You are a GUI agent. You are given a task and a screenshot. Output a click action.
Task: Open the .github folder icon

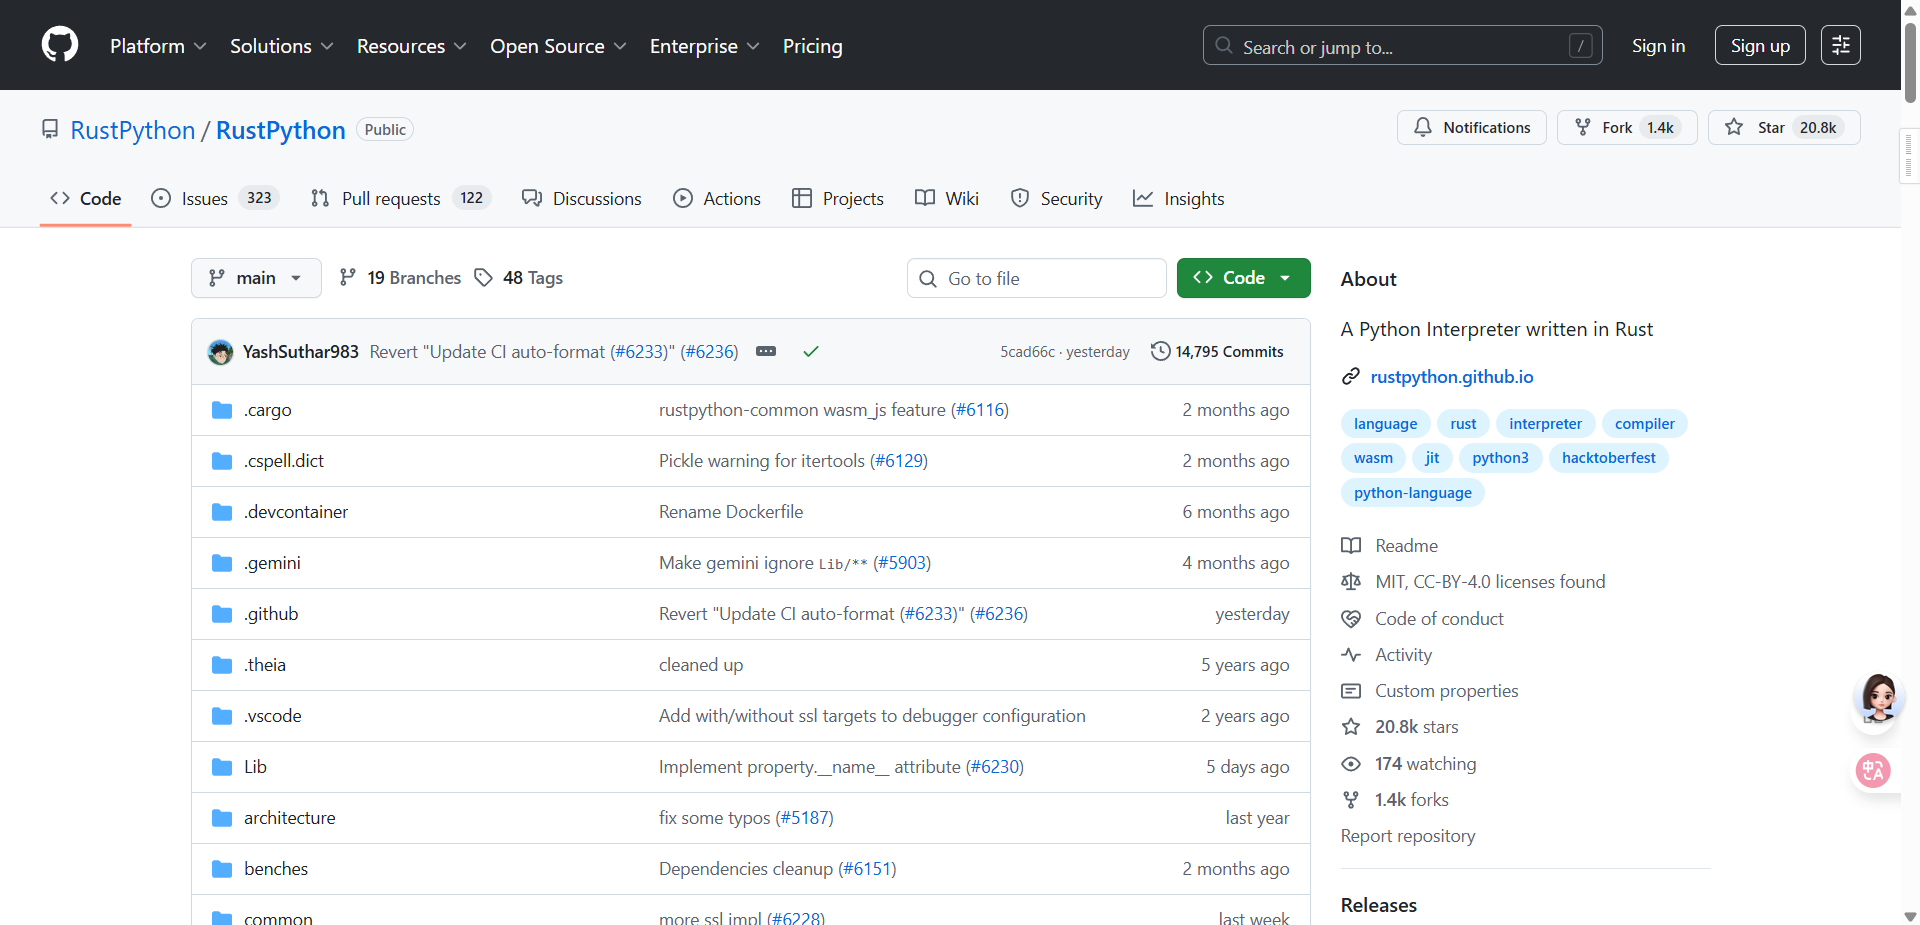coord(222,614)
